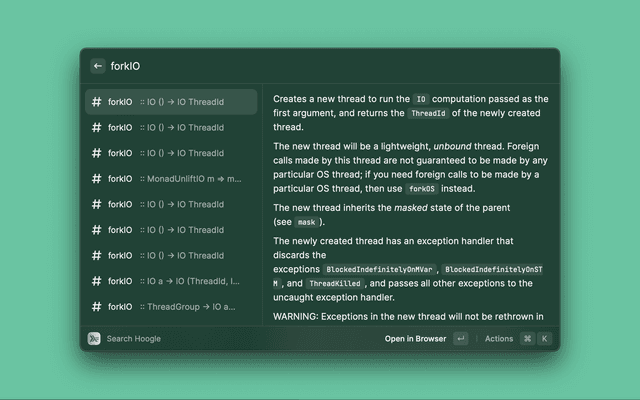Click the Hoogle logo in the bottom bar
640x400 pixels.
click(x=94, y=338)
